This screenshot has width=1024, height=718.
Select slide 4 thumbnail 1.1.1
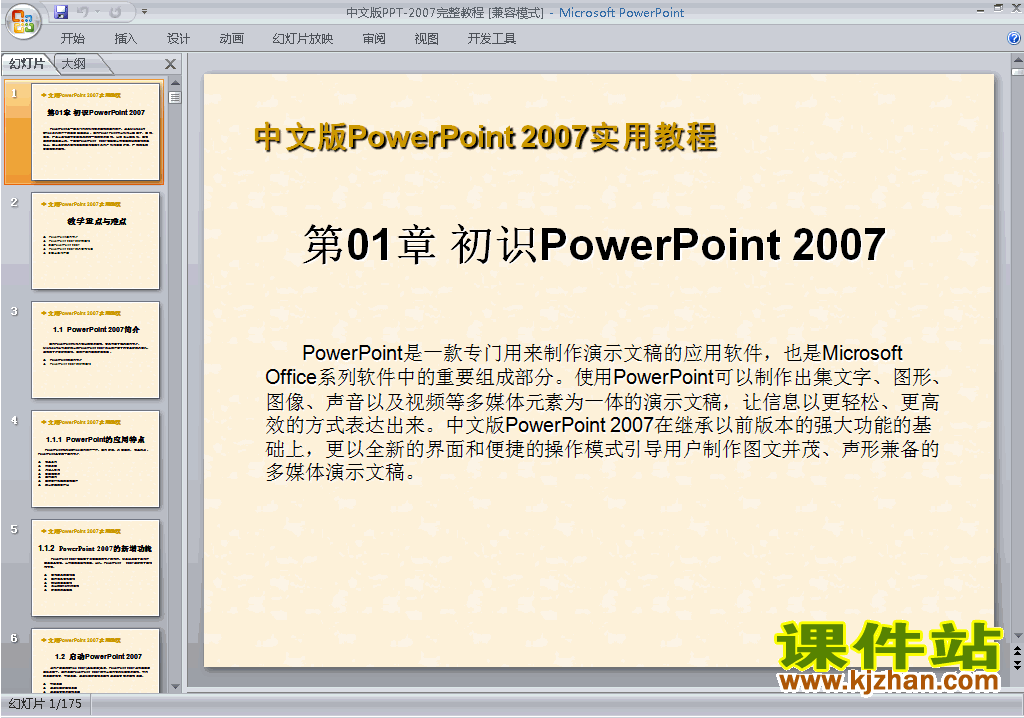click(x=95, y=459)
